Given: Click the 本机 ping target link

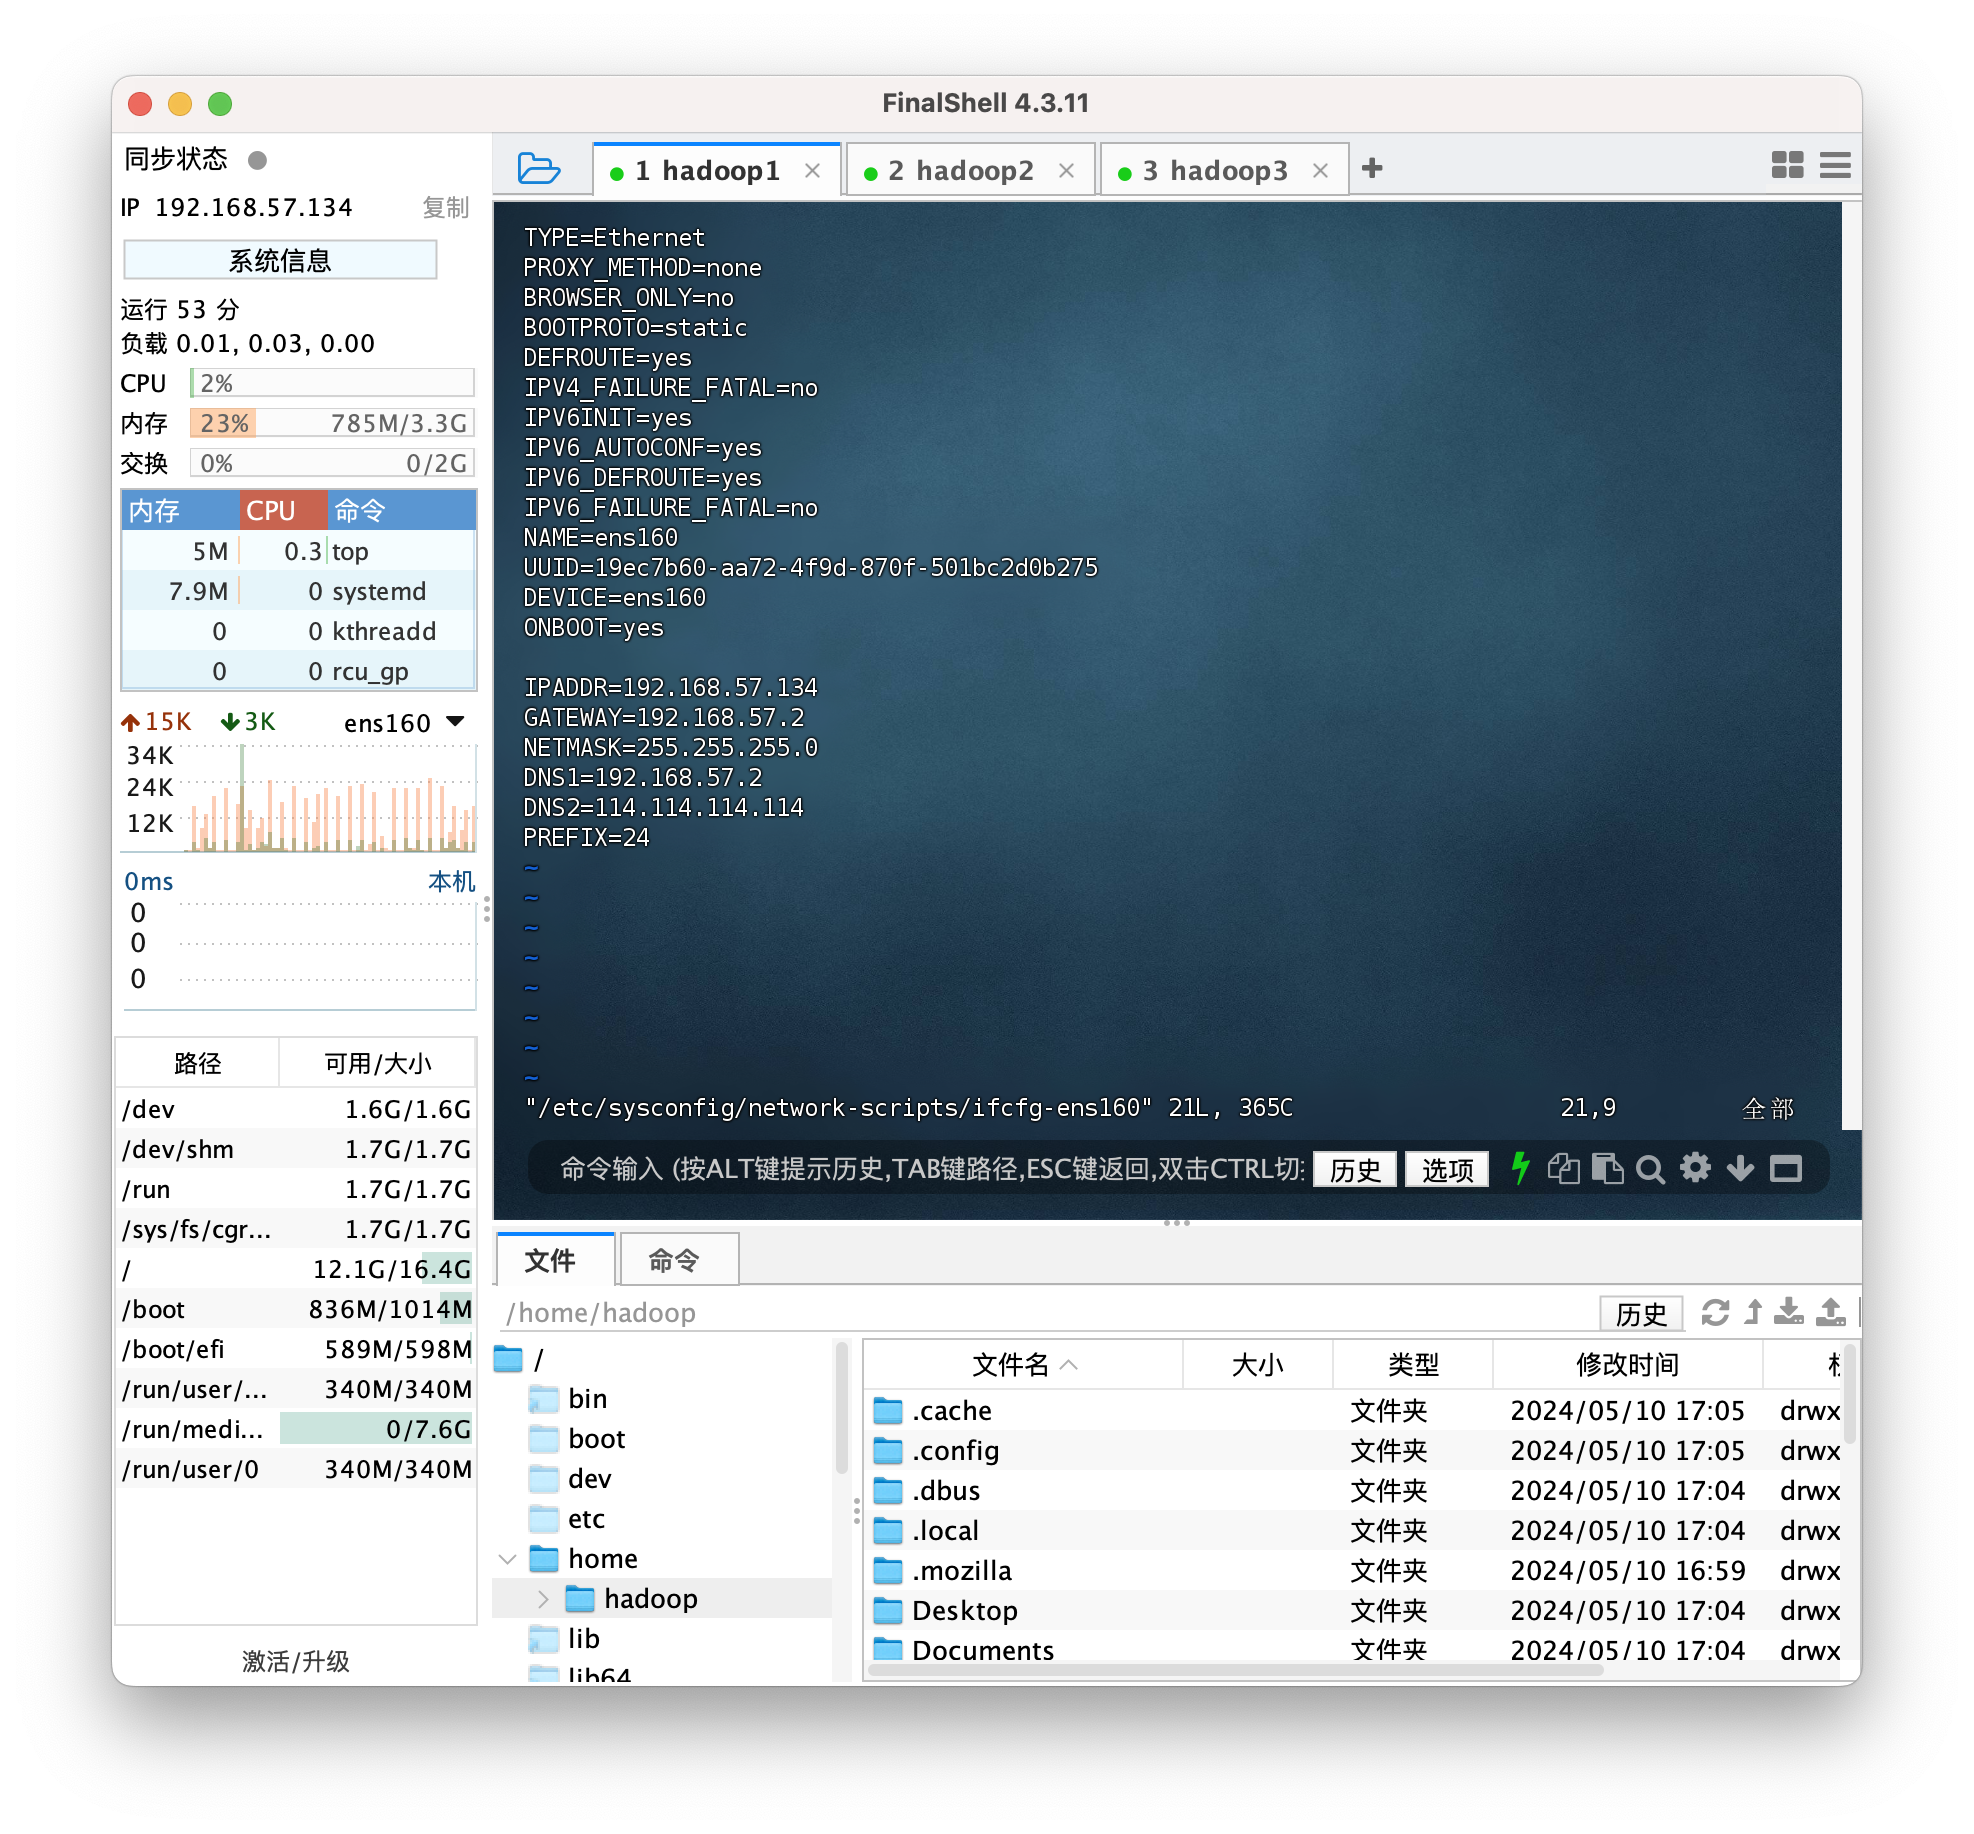Looking at the screenshot, I should 451,881.
